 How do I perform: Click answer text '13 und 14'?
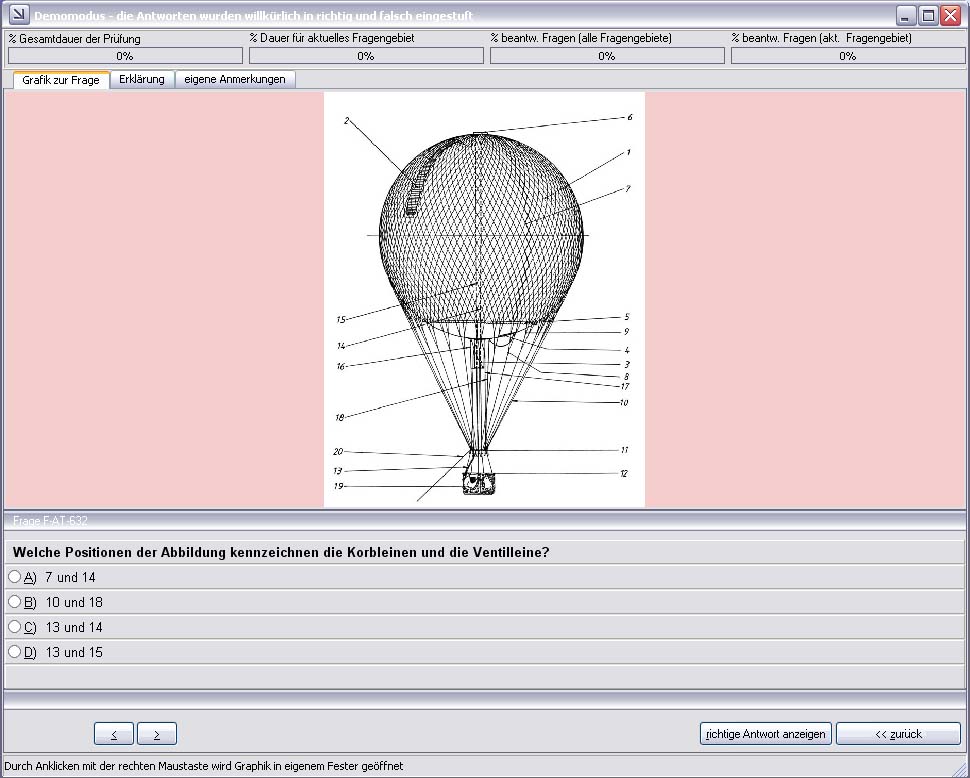tap(74, 627)
